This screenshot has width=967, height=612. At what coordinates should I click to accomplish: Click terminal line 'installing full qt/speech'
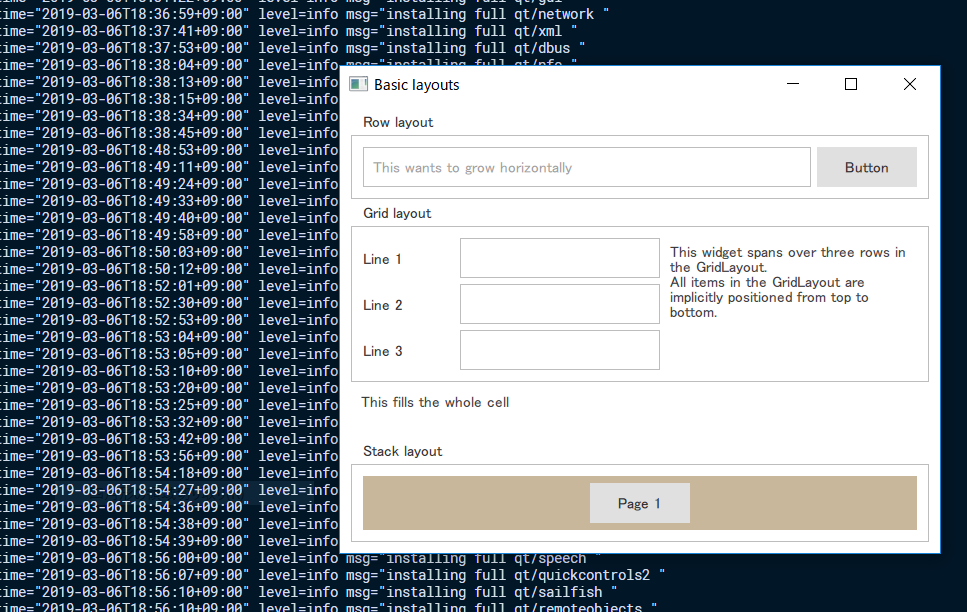tap(300, 558)
